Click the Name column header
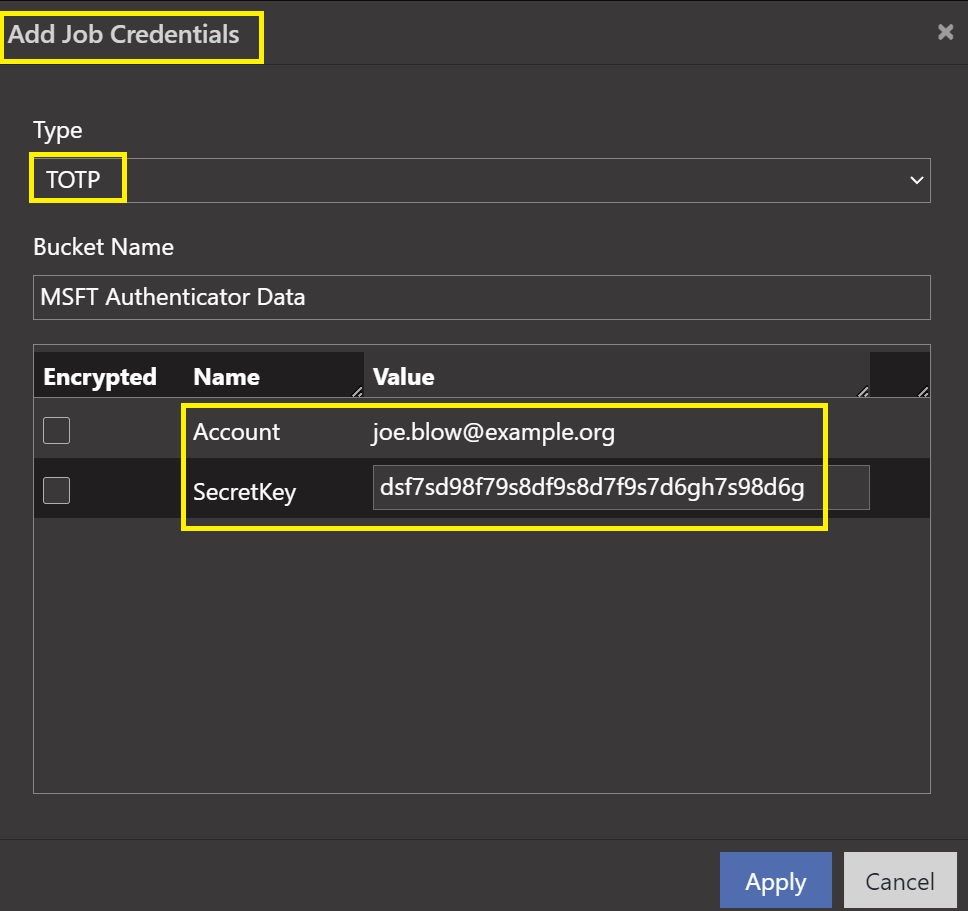Viewport: 968px width, 911px height. pos(227,377)
